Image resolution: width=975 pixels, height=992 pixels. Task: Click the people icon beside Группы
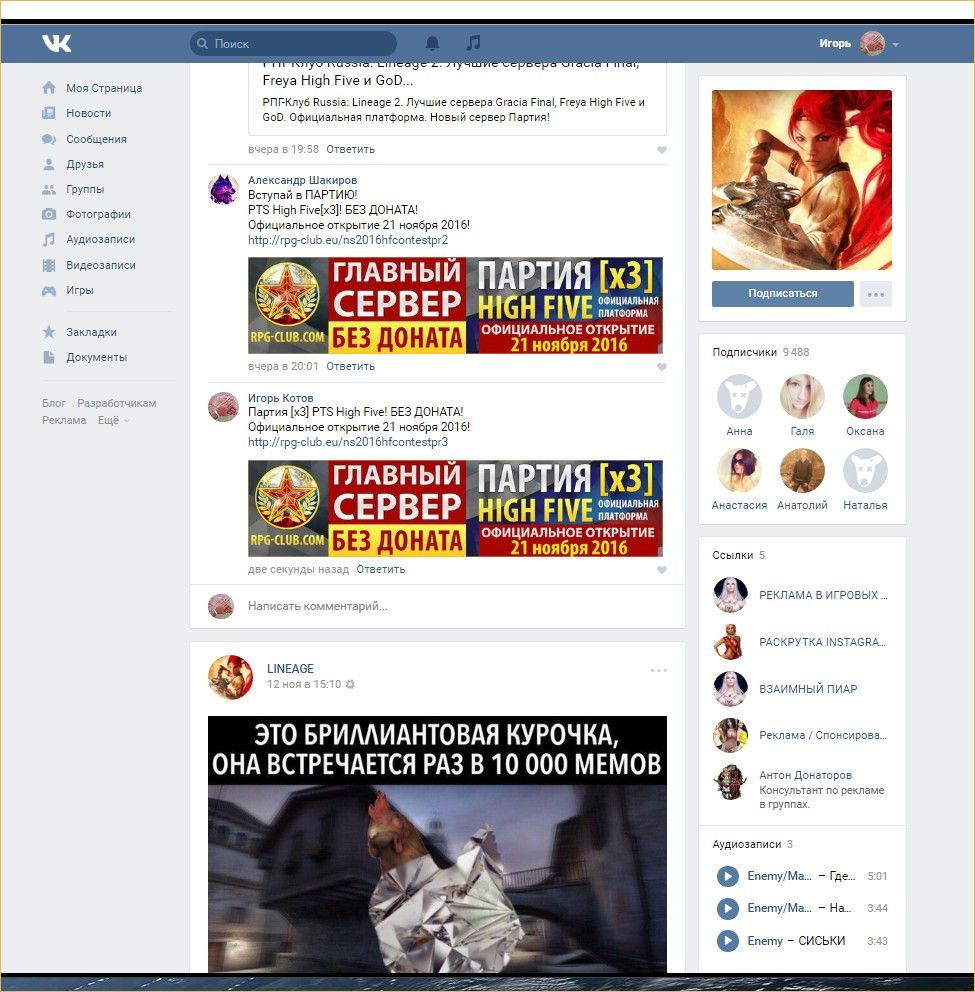(x=49, y=189)
